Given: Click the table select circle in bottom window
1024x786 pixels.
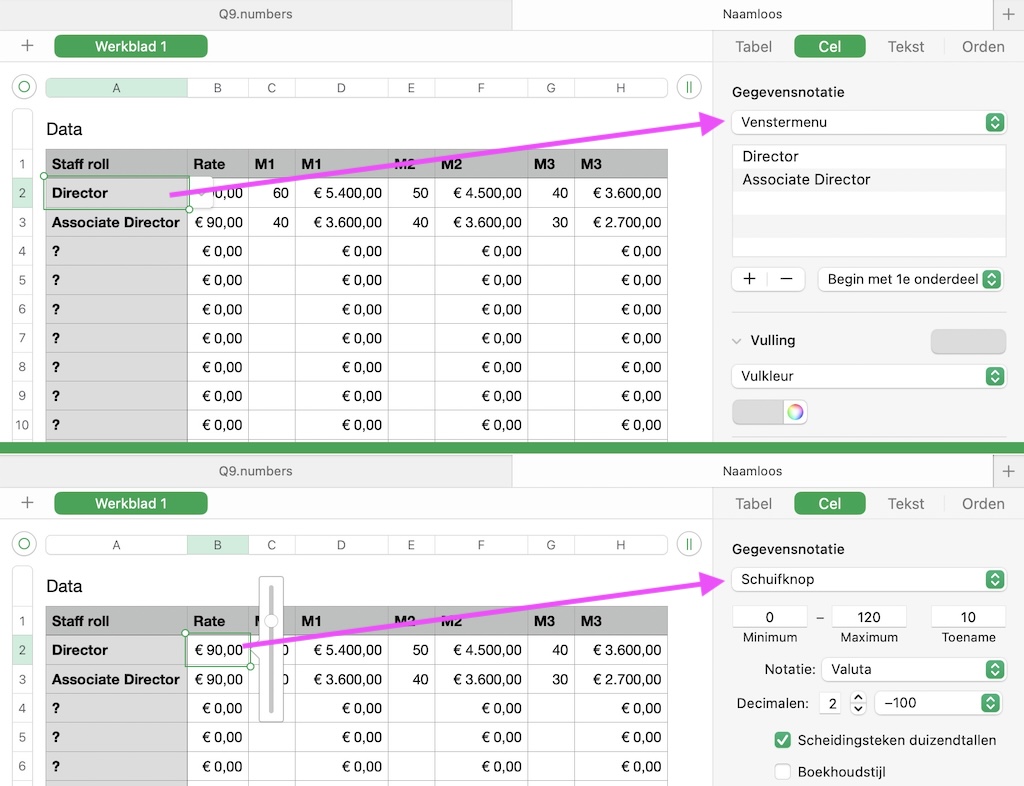Looking at the screenshot, I should pyautogui.click(x=24, y=544).
